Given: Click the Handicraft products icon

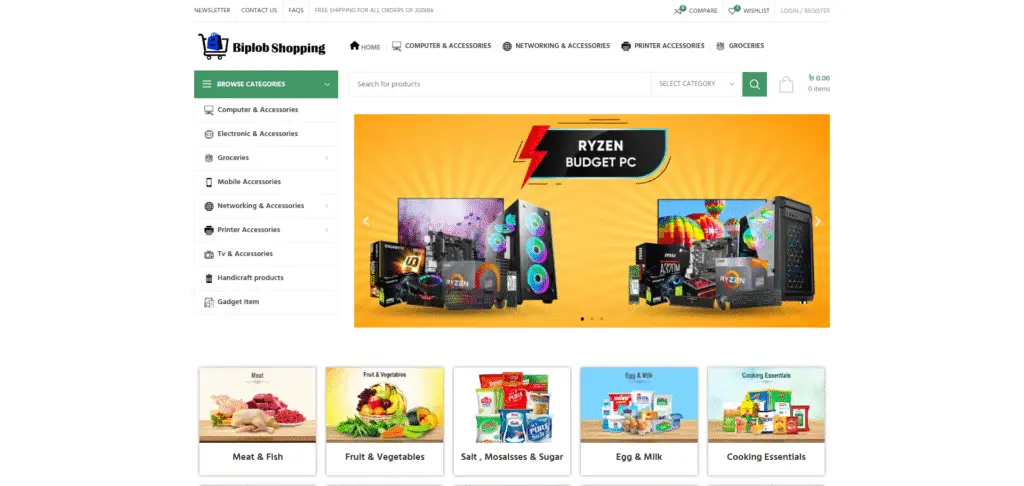Looking at the screenshot, I should pyautogui.click(x=209, y=278).
